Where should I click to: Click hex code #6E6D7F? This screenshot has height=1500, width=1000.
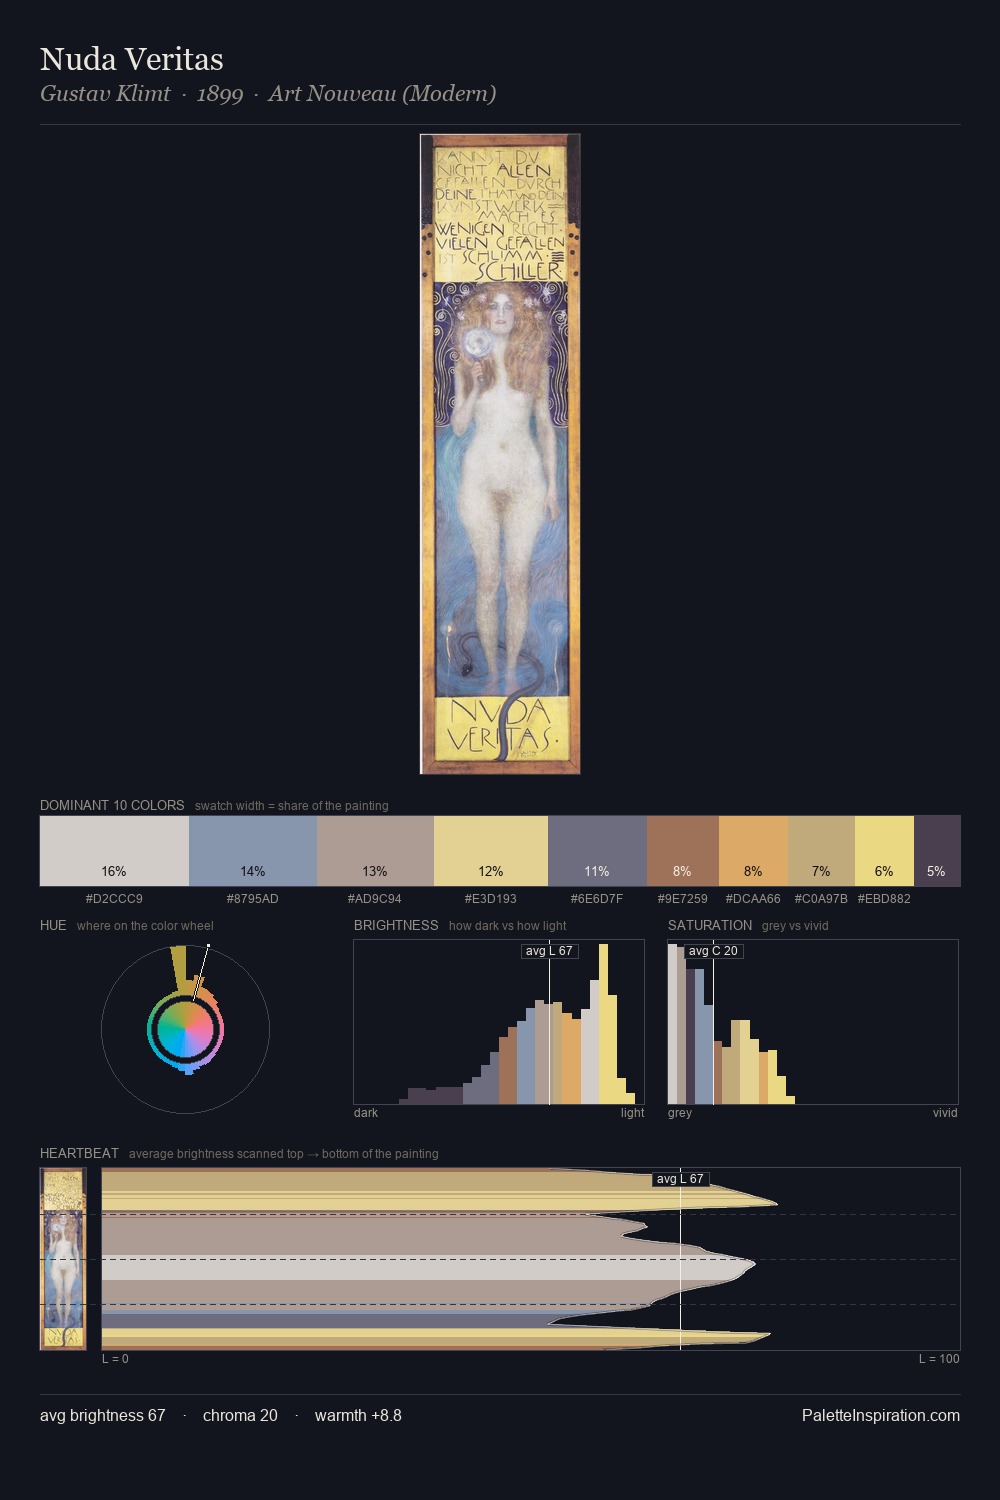pyautogui.click(x=597, y=899)
